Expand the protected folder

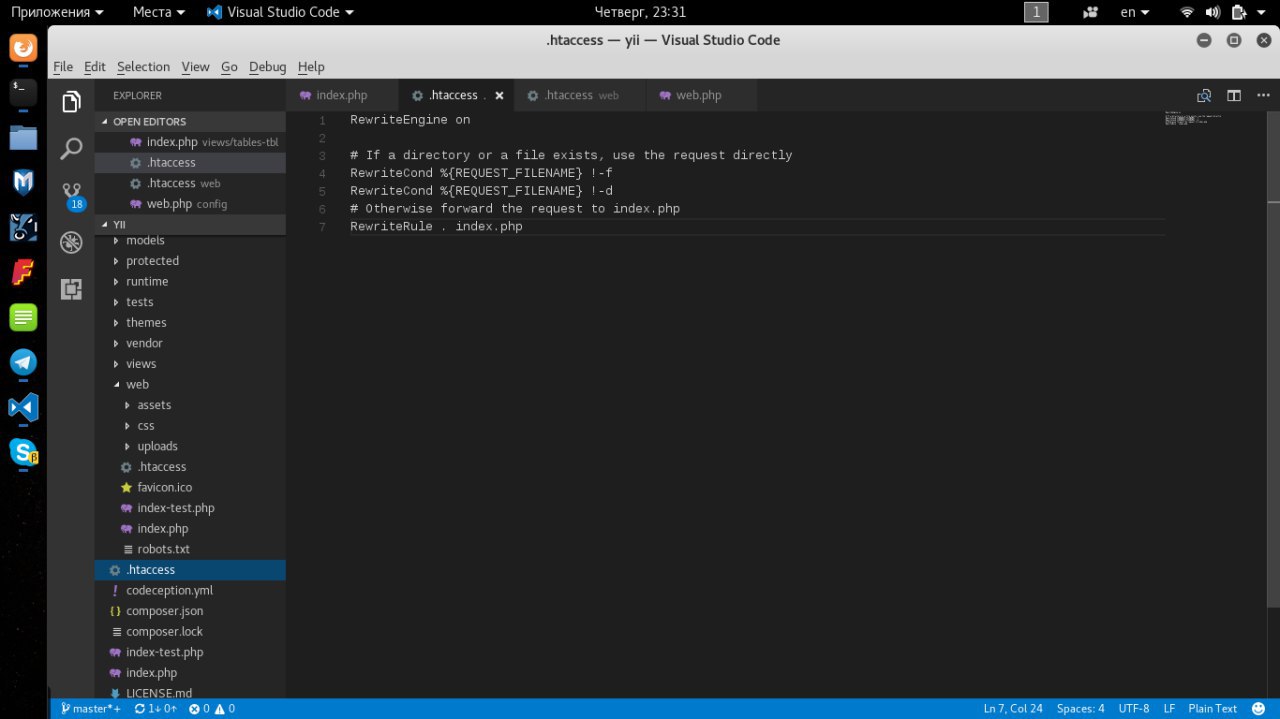pos(190,261)
